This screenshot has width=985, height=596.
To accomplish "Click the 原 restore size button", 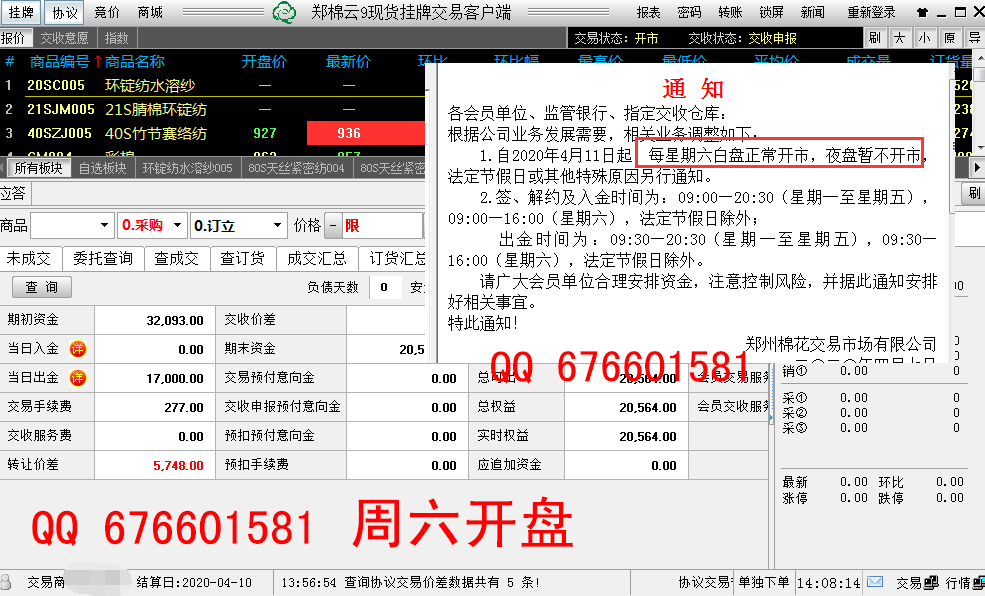I will [949, 38].
